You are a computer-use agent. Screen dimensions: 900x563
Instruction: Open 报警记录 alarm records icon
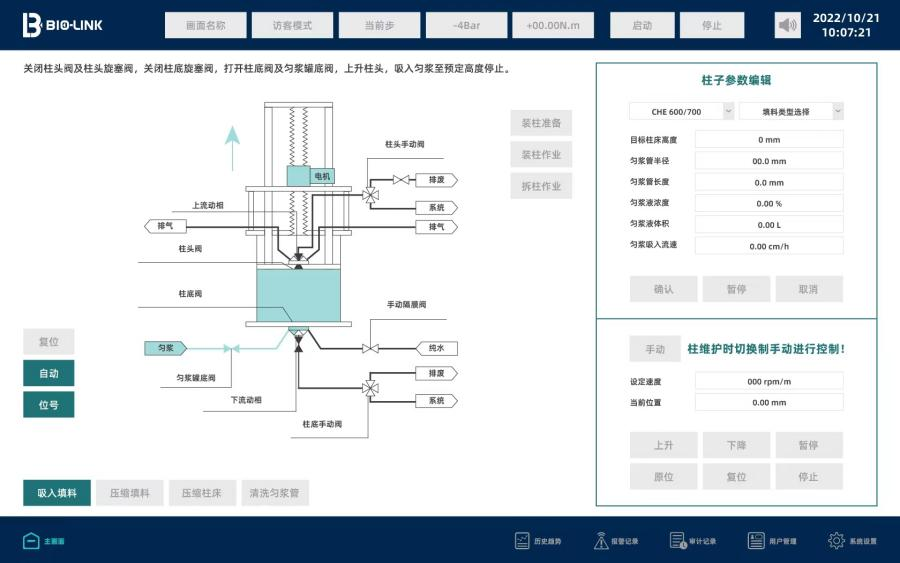601,541
